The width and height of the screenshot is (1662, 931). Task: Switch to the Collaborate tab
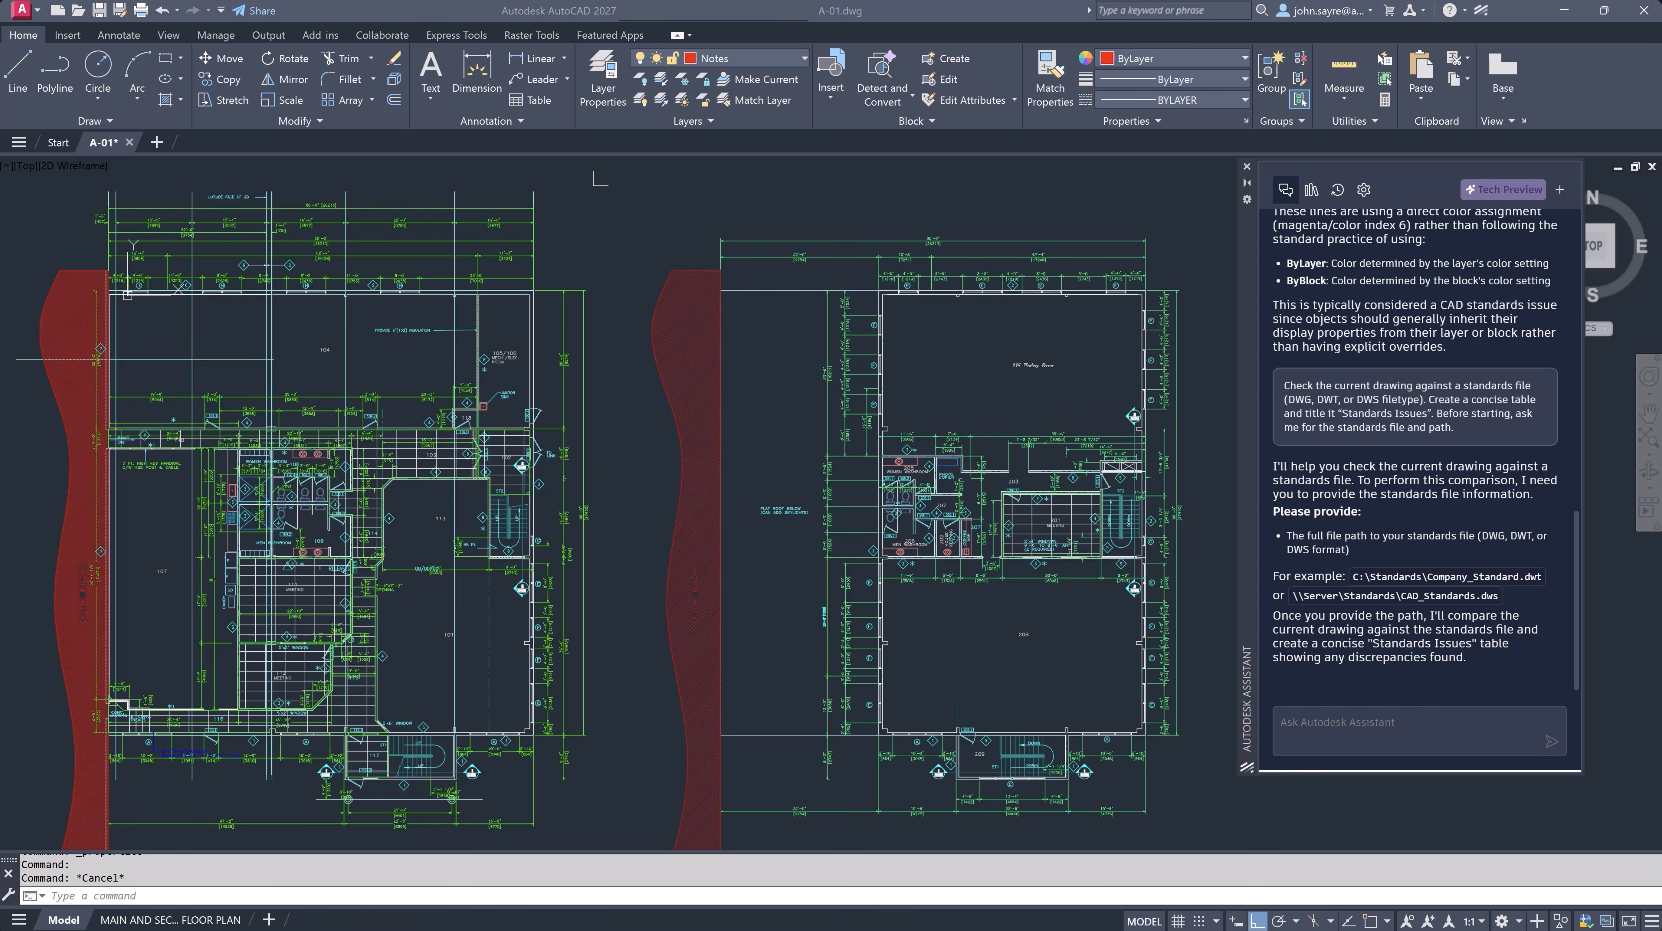coord(382,35)
